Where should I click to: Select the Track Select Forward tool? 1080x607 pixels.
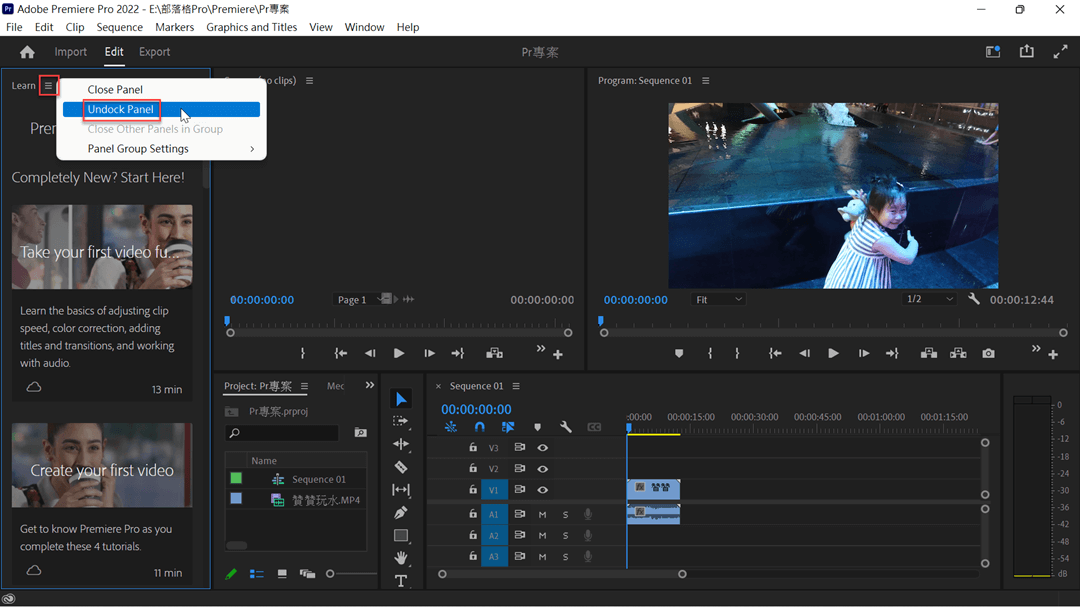point(401,421)
